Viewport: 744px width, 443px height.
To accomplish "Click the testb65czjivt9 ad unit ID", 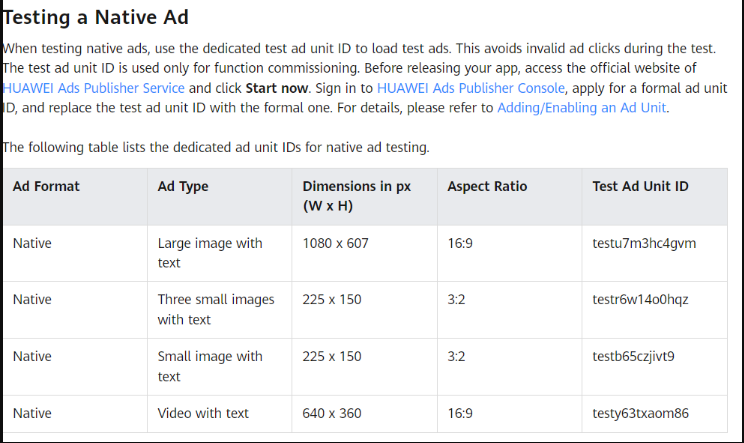I will click(x=633, y=356).
